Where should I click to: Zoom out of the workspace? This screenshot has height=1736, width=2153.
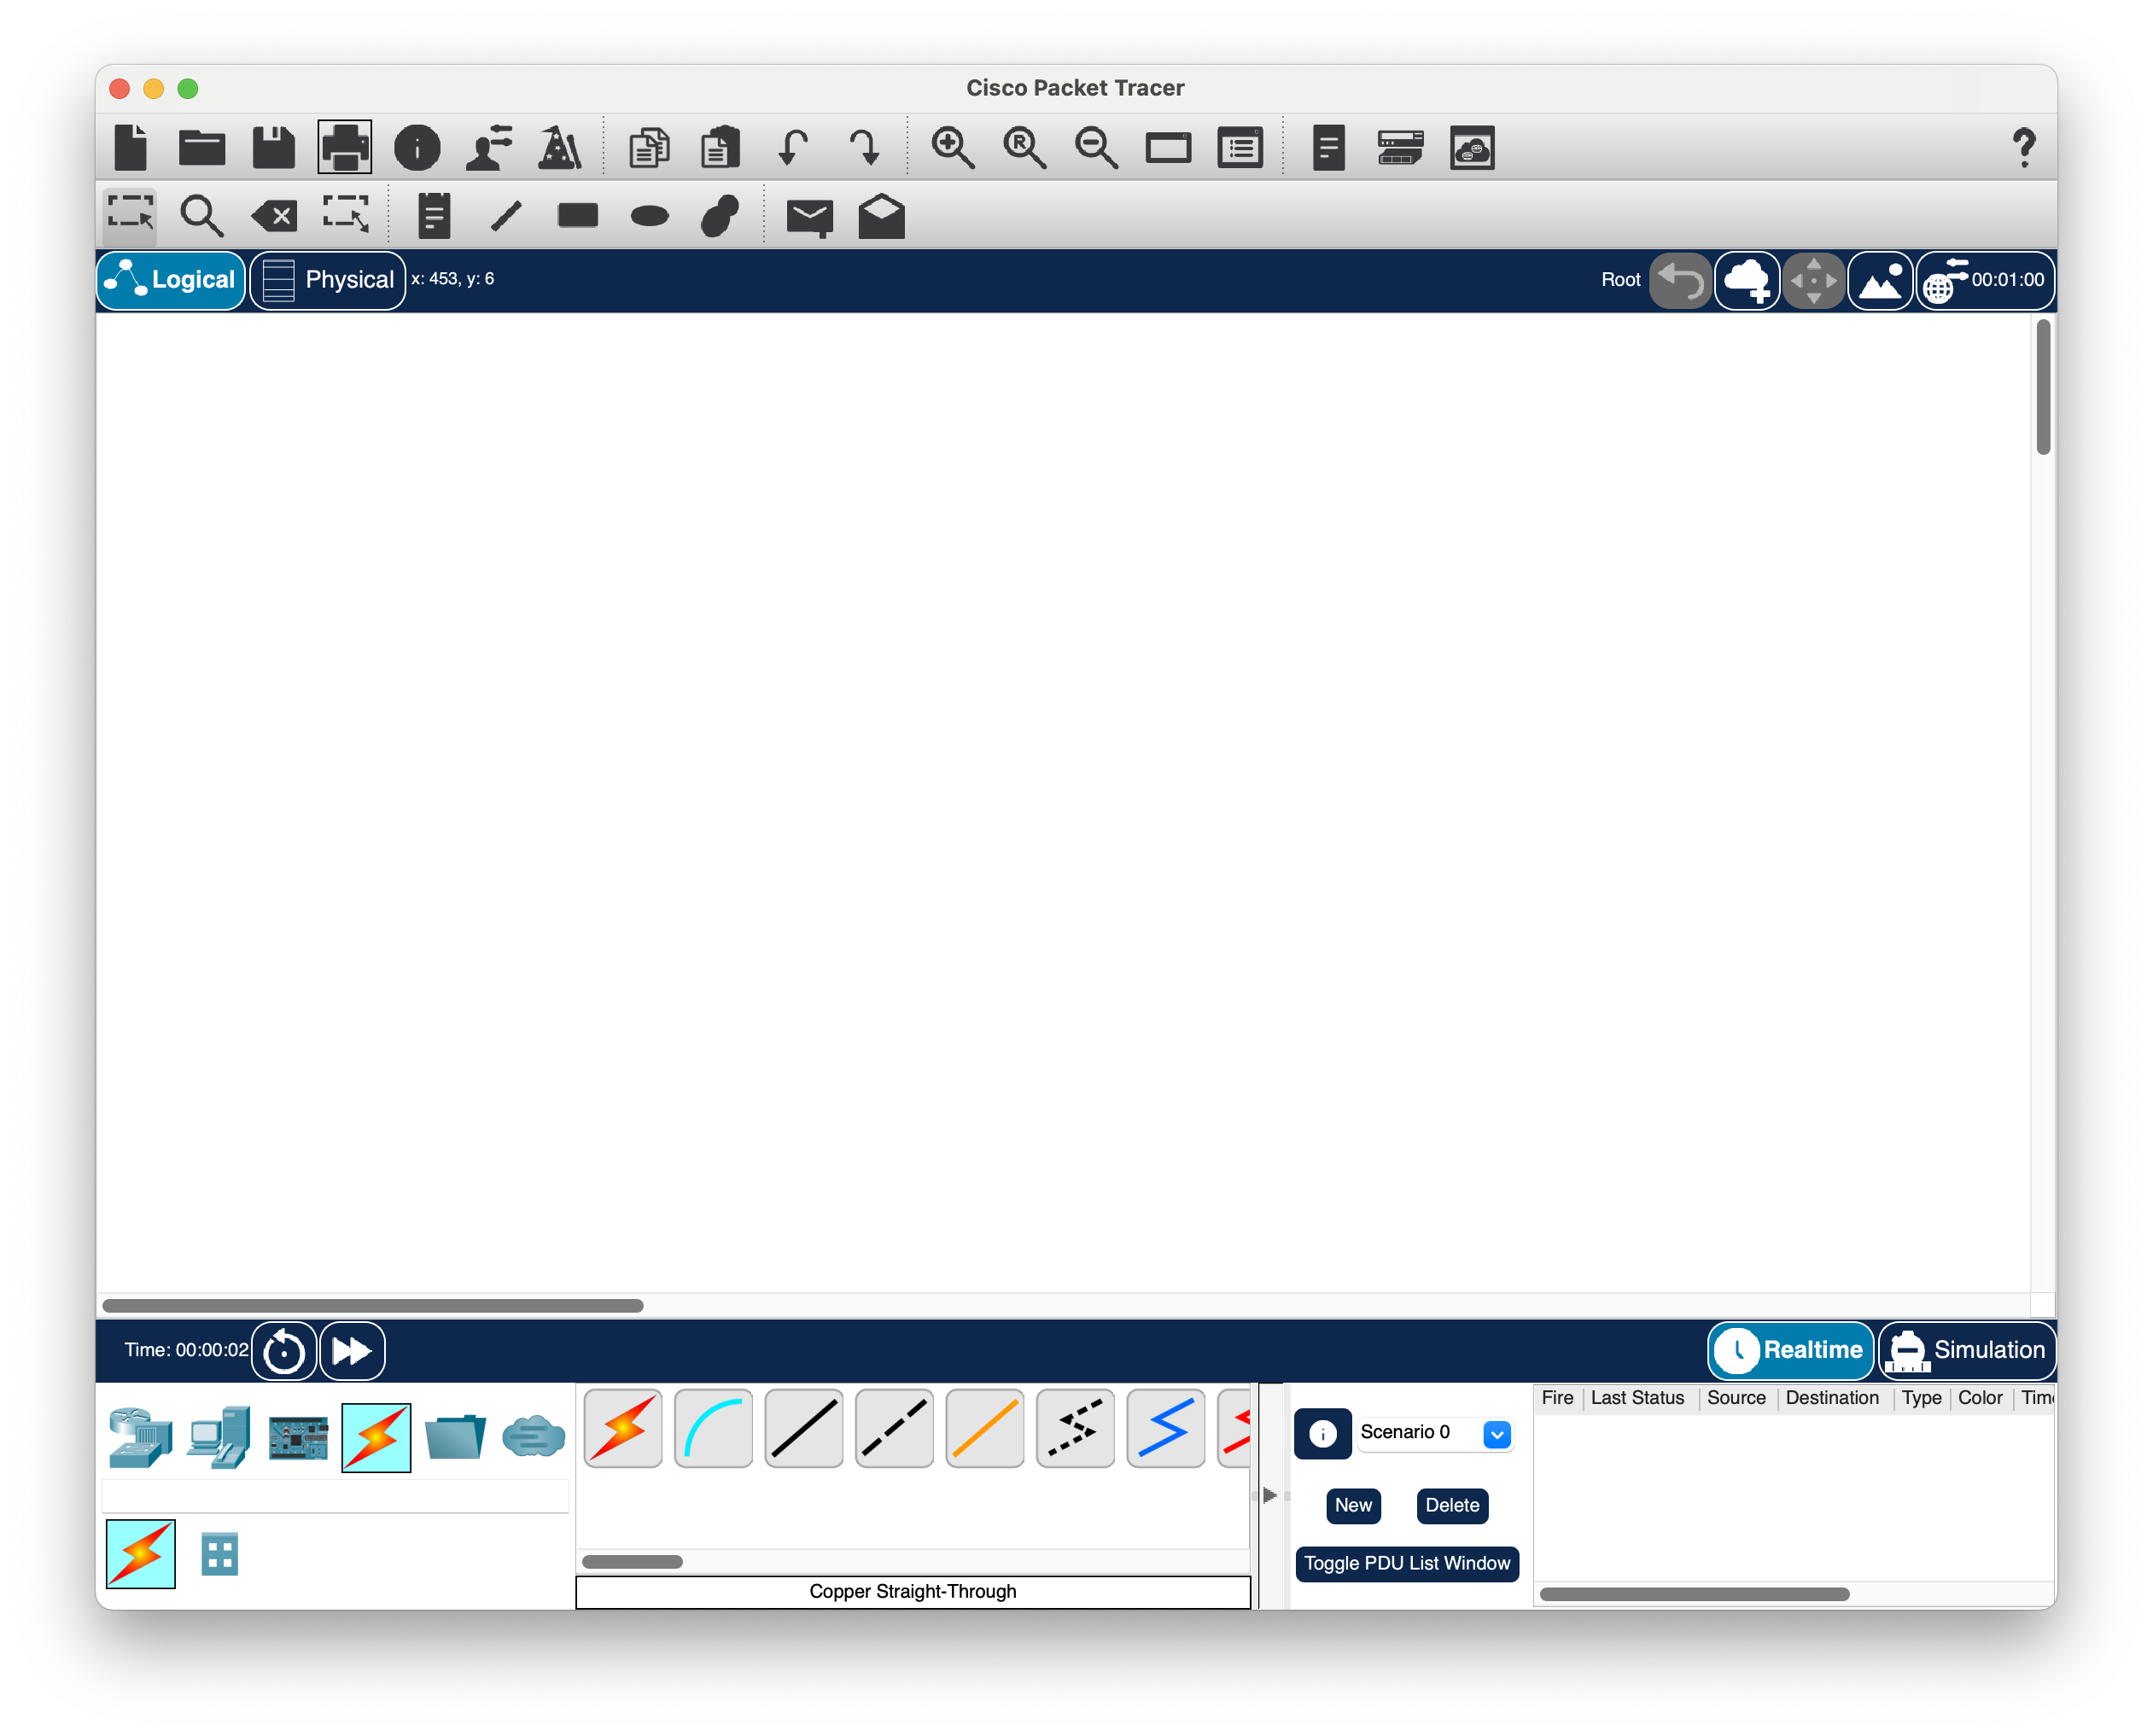[1096, 148]
